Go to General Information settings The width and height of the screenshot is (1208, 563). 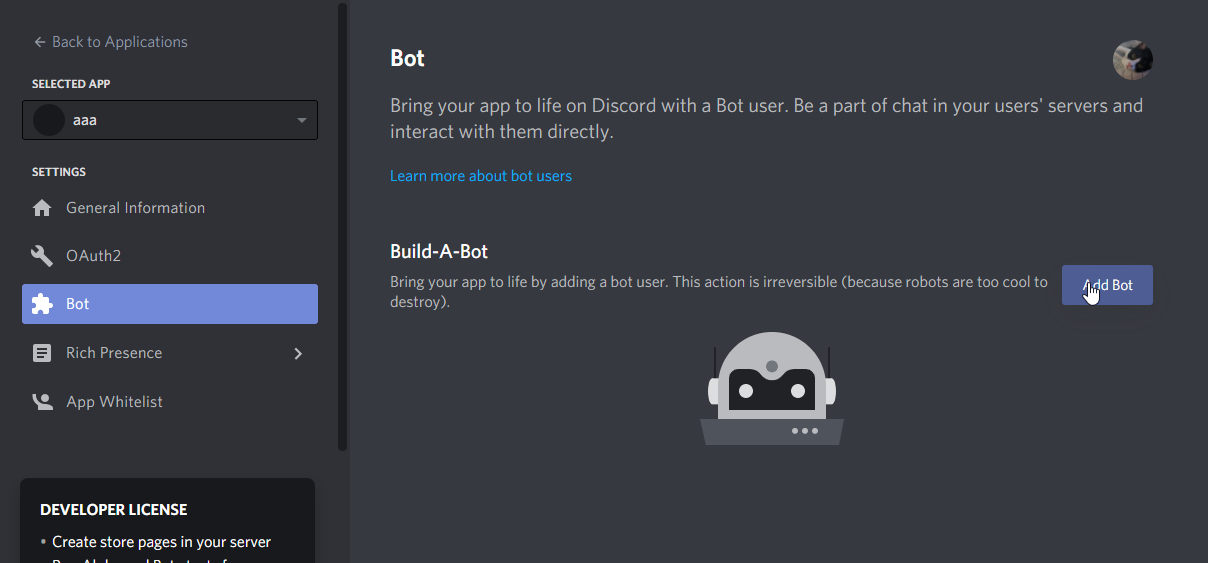coord(135,208)
